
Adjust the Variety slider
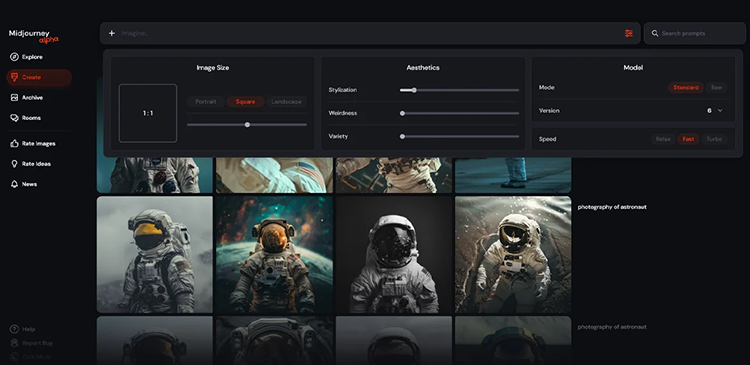pyautogui.click(x=459, y=136)
